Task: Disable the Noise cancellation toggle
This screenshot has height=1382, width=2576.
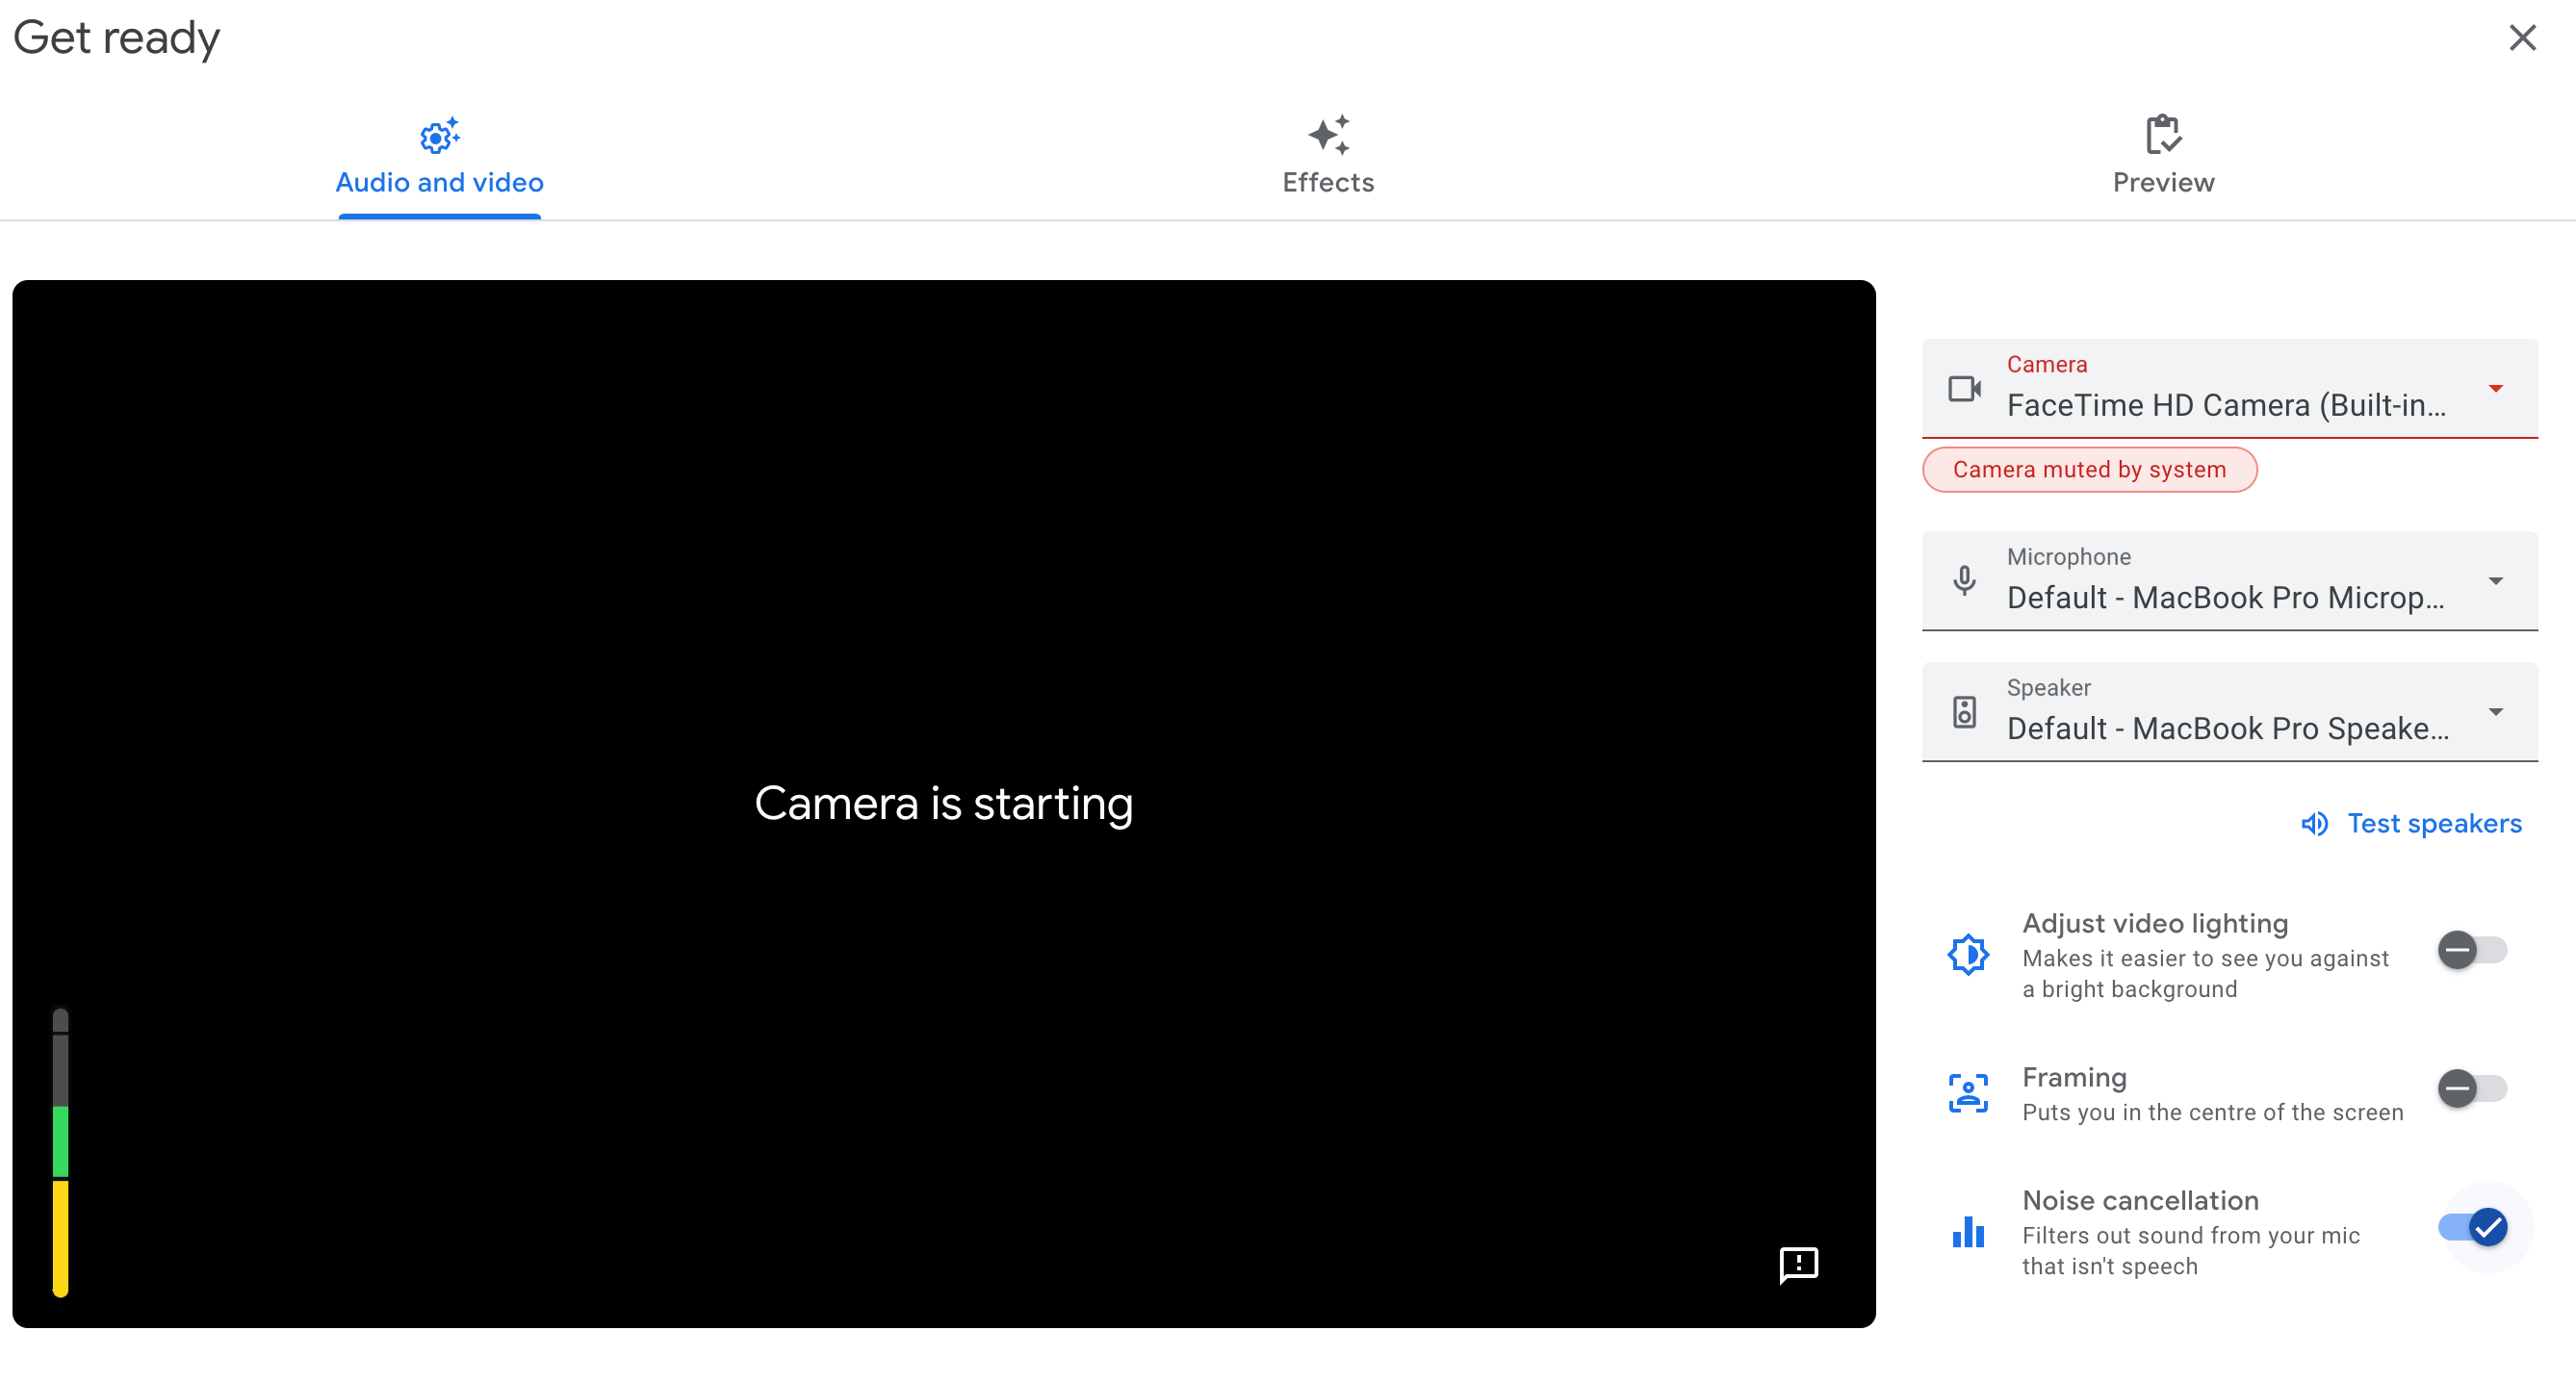Action: coord(2468,1227)
